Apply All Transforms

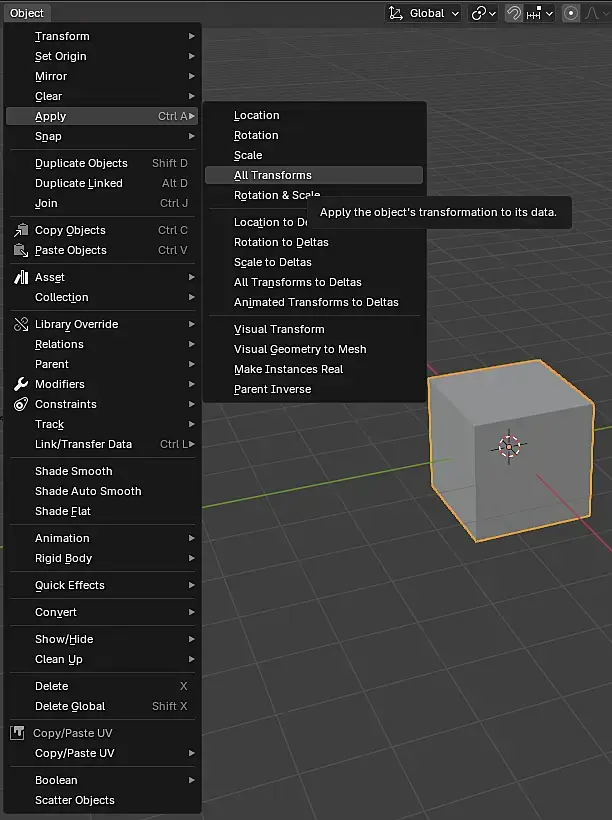pyautogui.click(x=314, y=175)
